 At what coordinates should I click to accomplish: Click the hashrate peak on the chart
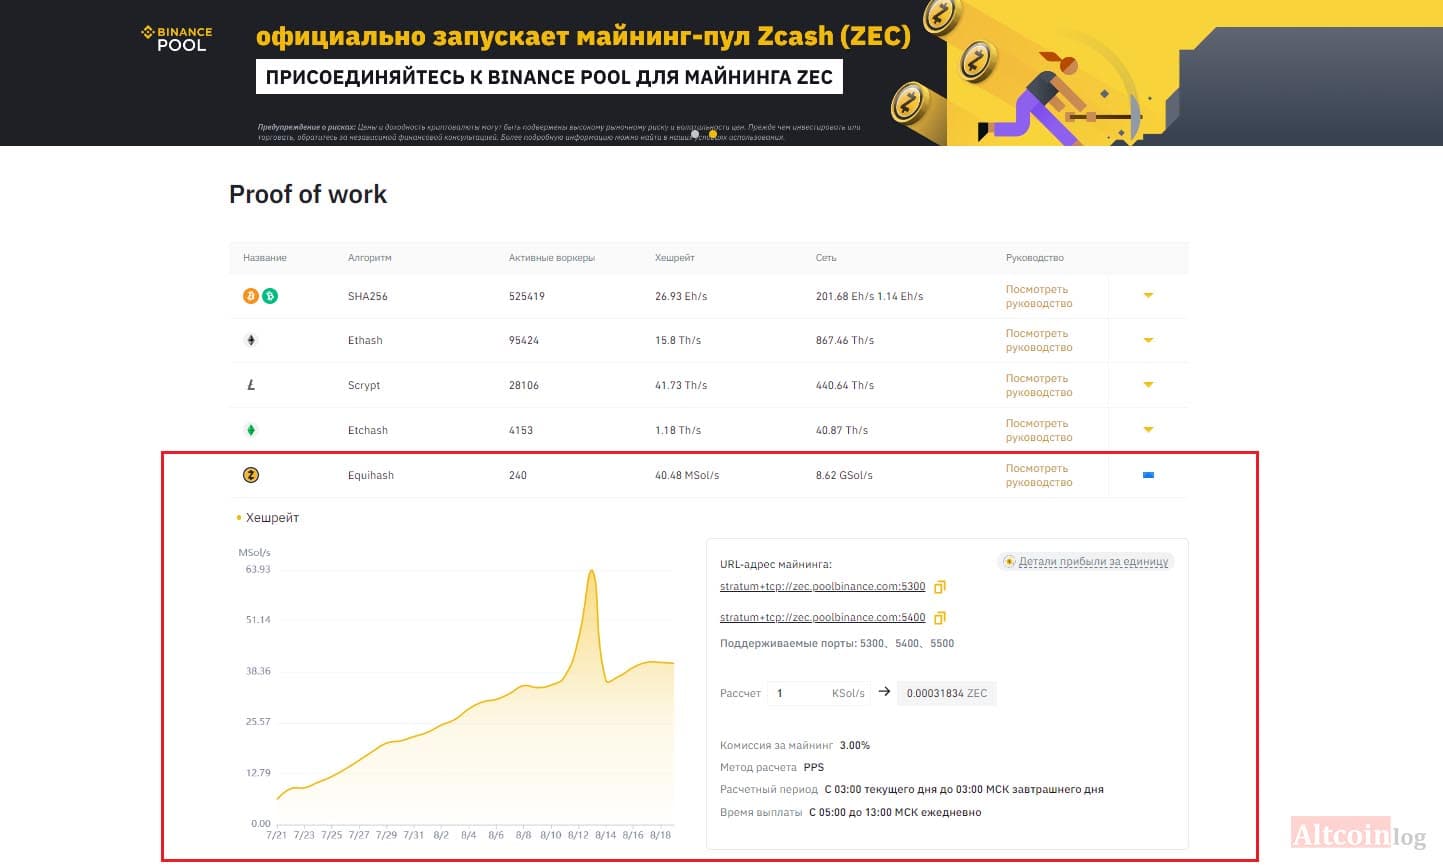pos(592,571)
